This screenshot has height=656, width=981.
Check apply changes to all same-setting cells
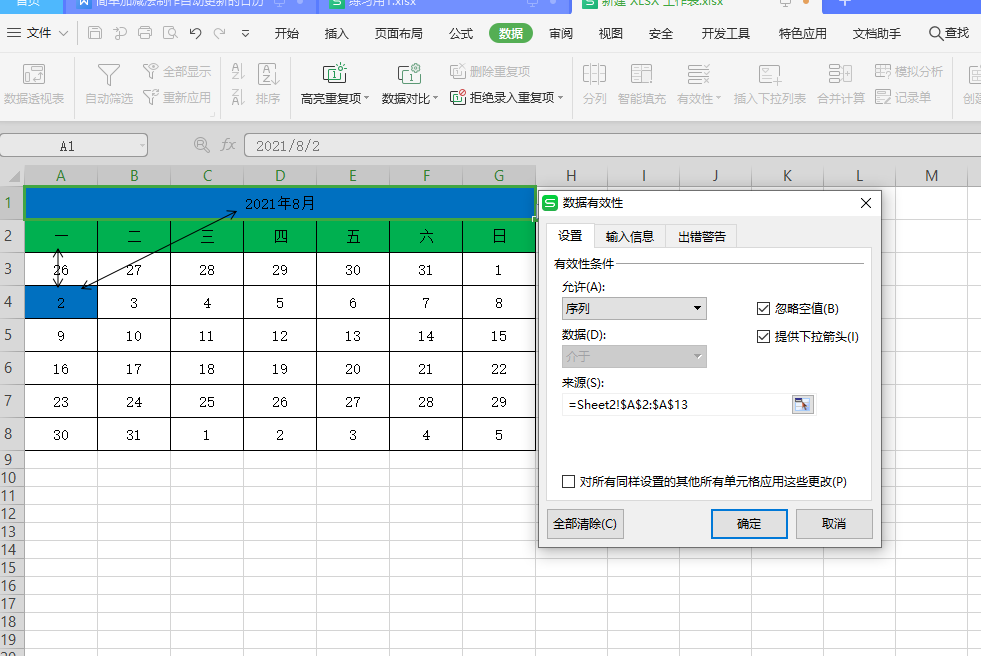pyautogui.click(x=568, y=482)
